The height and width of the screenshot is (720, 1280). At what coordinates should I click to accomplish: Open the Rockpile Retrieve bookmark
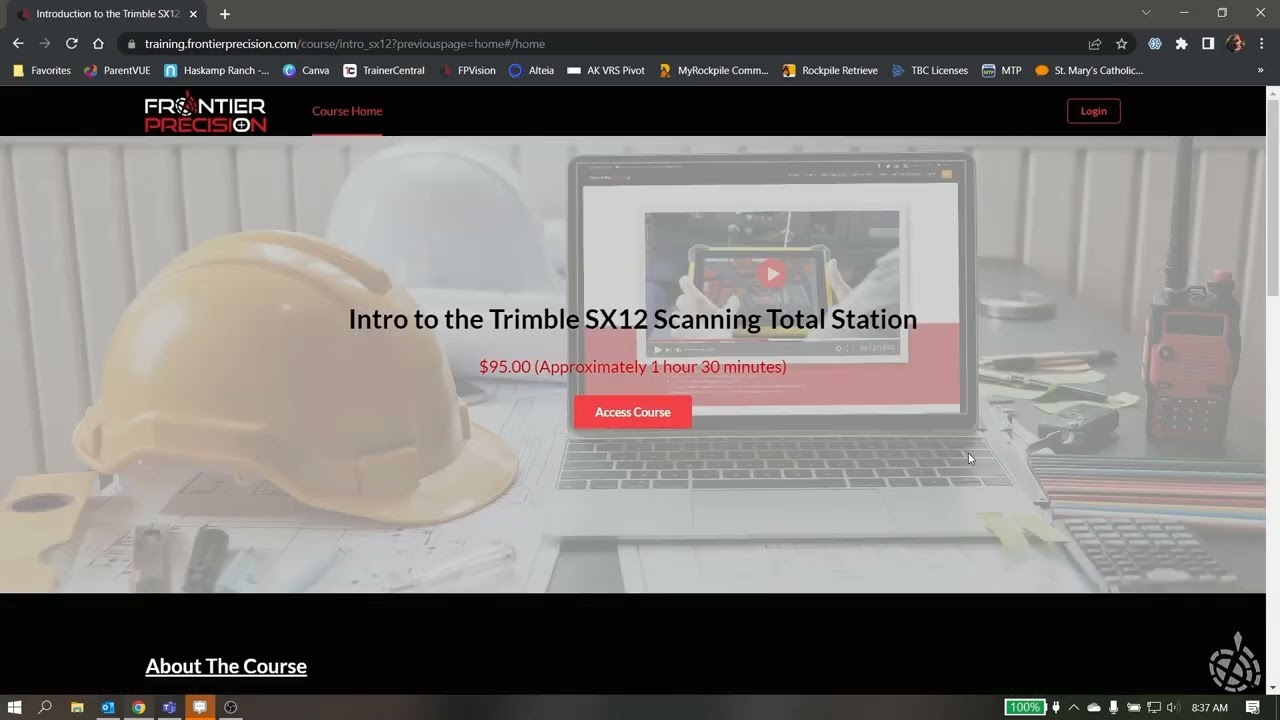coord(830,71)
